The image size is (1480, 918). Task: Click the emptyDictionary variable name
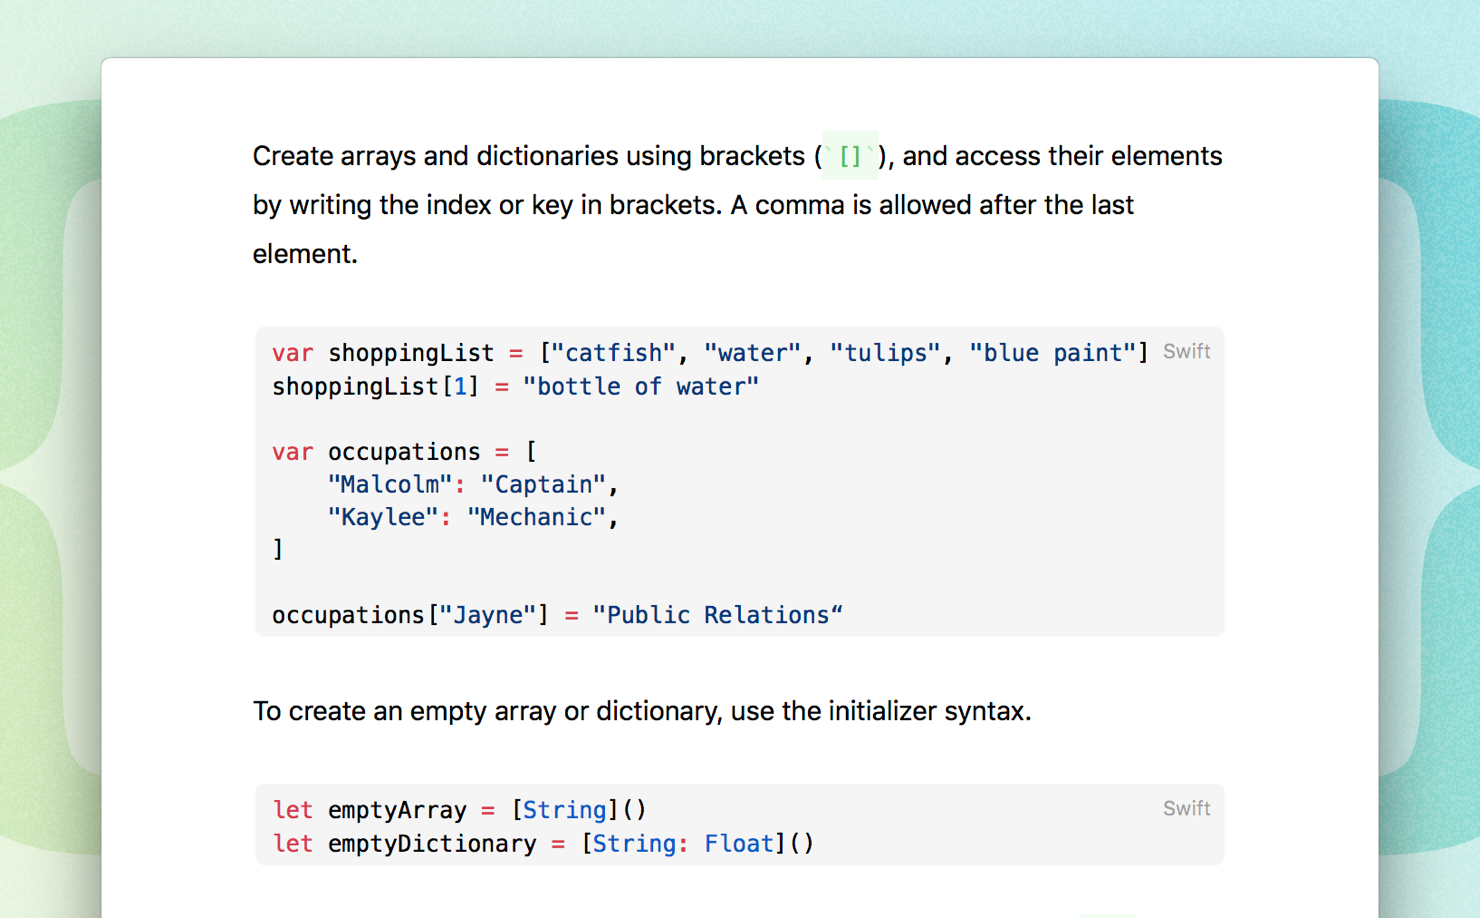432,843
